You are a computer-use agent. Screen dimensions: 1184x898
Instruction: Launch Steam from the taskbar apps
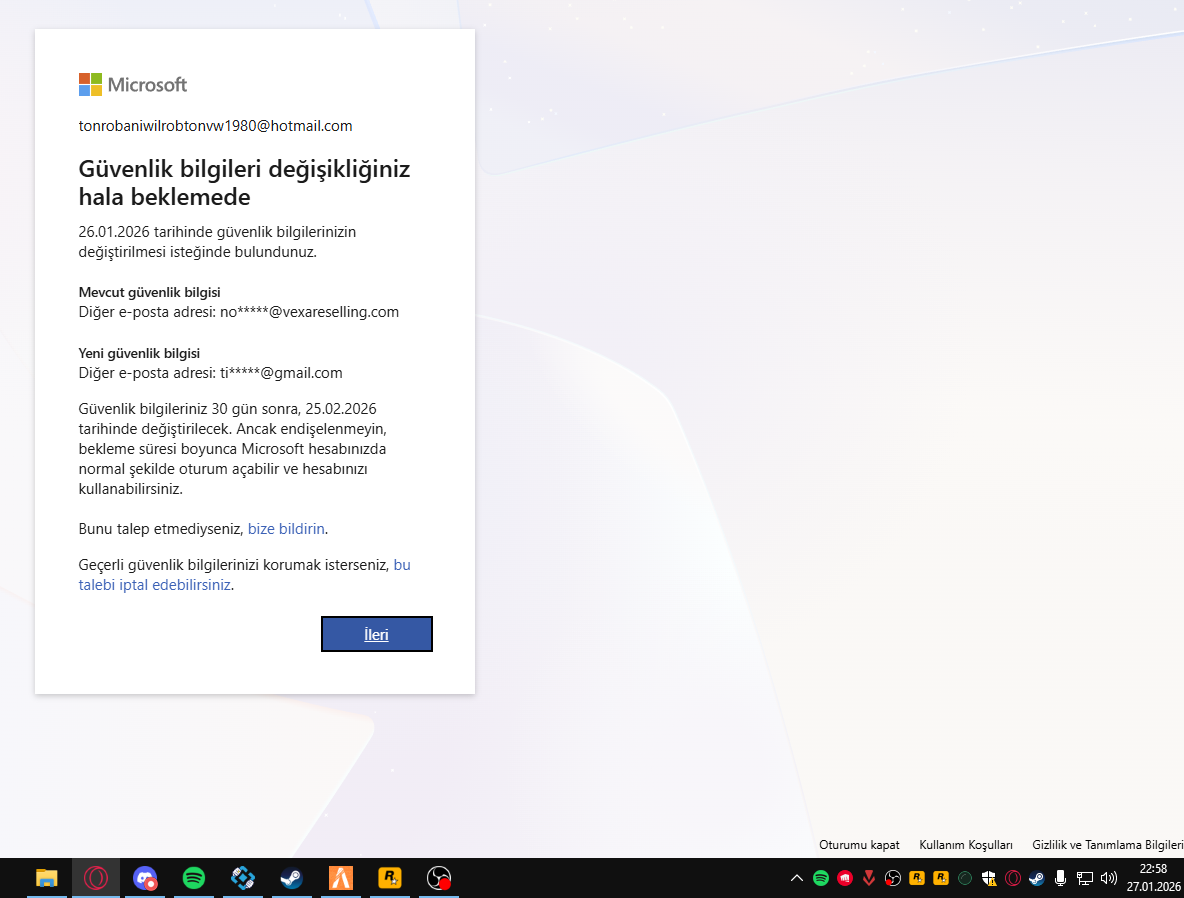pyautogui.click(x=291, y=878)
